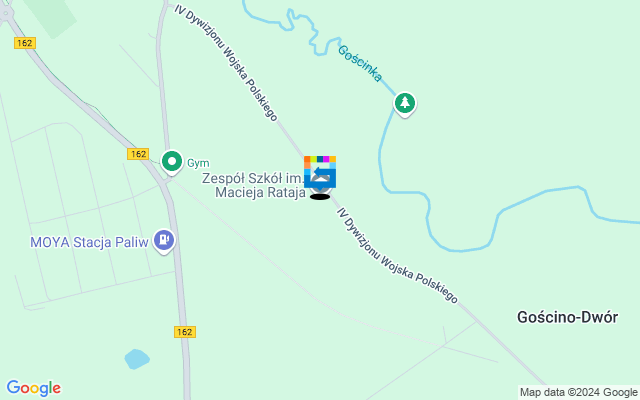Click the 162 shield beside Gym
The width and height of the screenshot is (640, 400).
(x=138, y=154)
